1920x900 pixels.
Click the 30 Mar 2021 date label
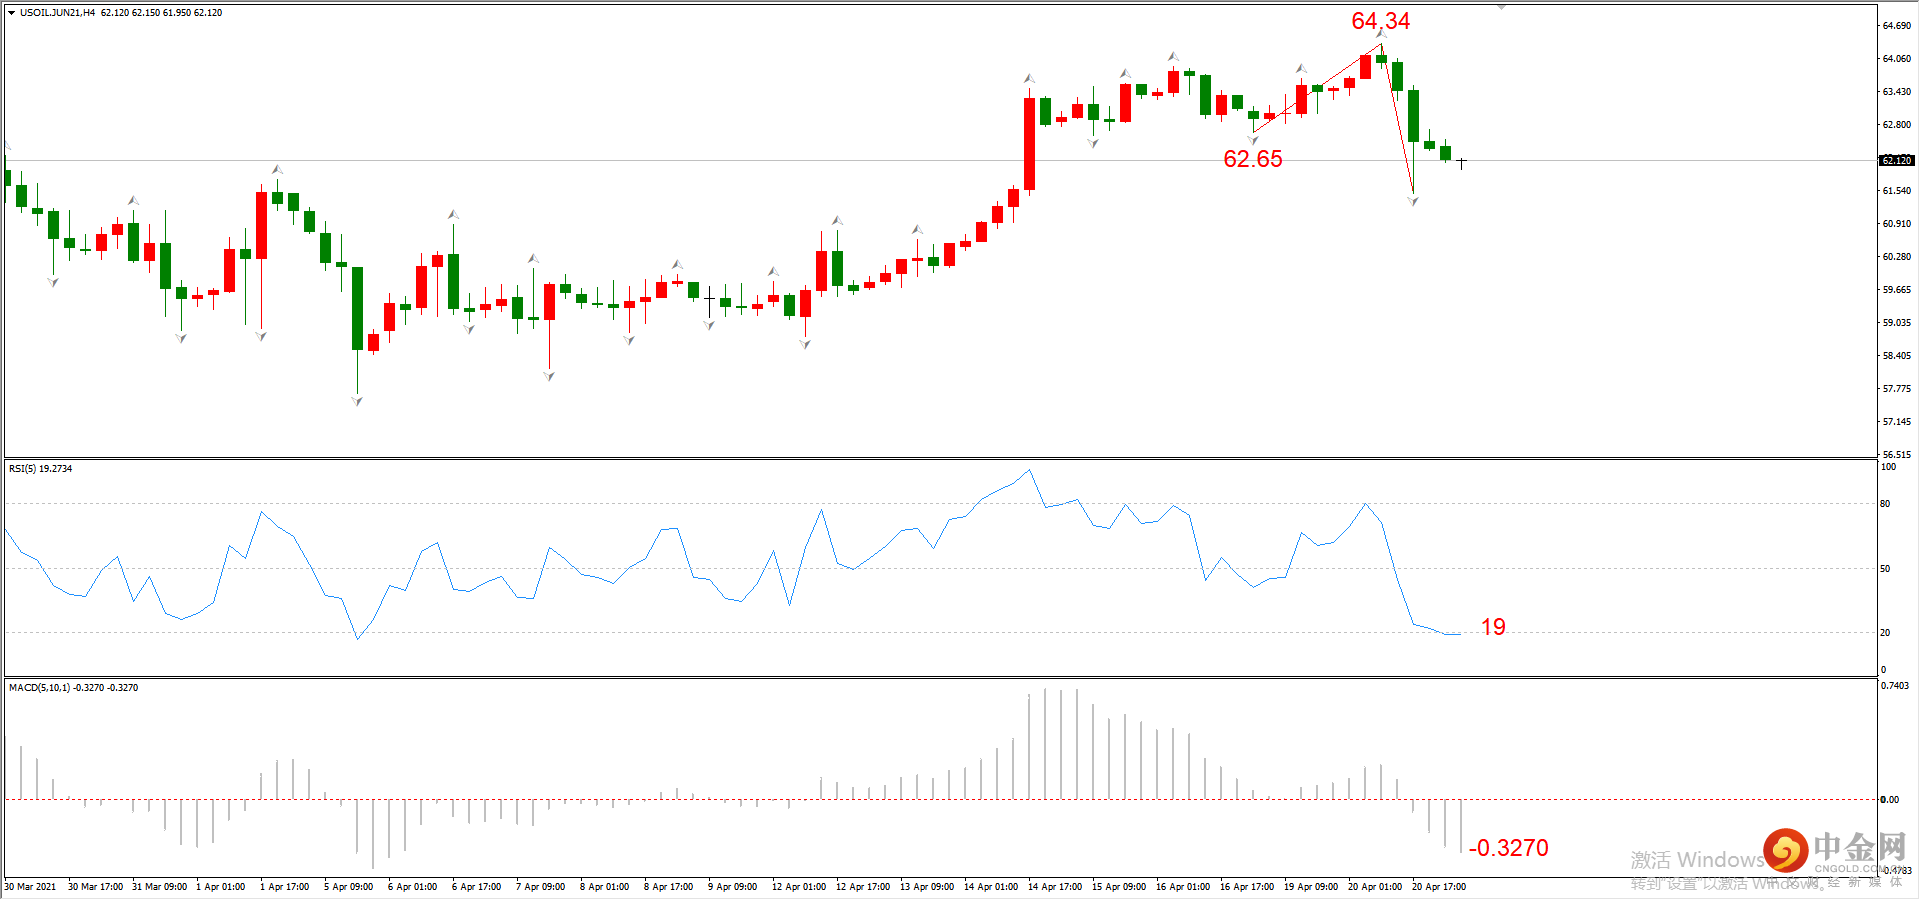coord(30,887)
